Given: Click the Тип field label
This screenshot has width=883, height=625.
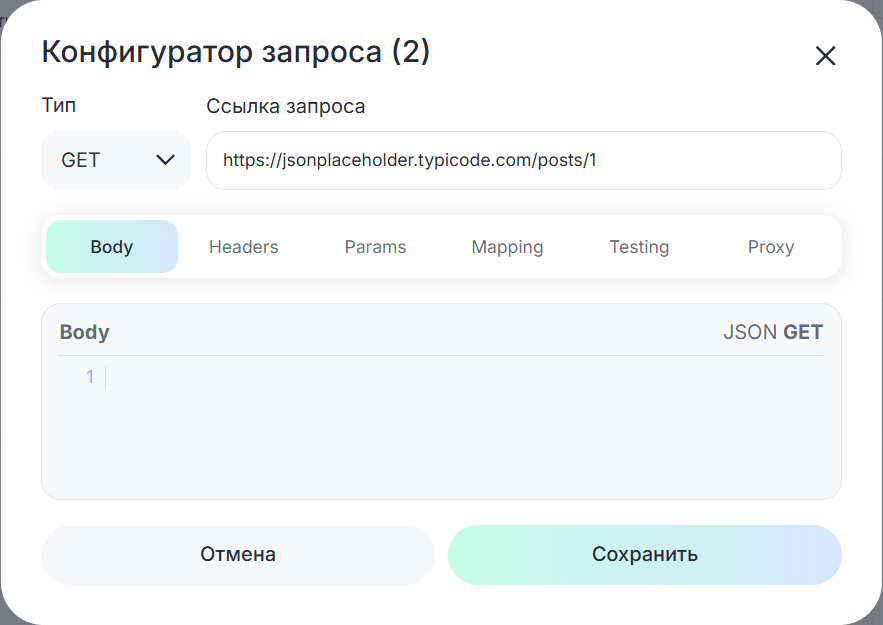Looking at the screenshot, I should pos(58,105).
